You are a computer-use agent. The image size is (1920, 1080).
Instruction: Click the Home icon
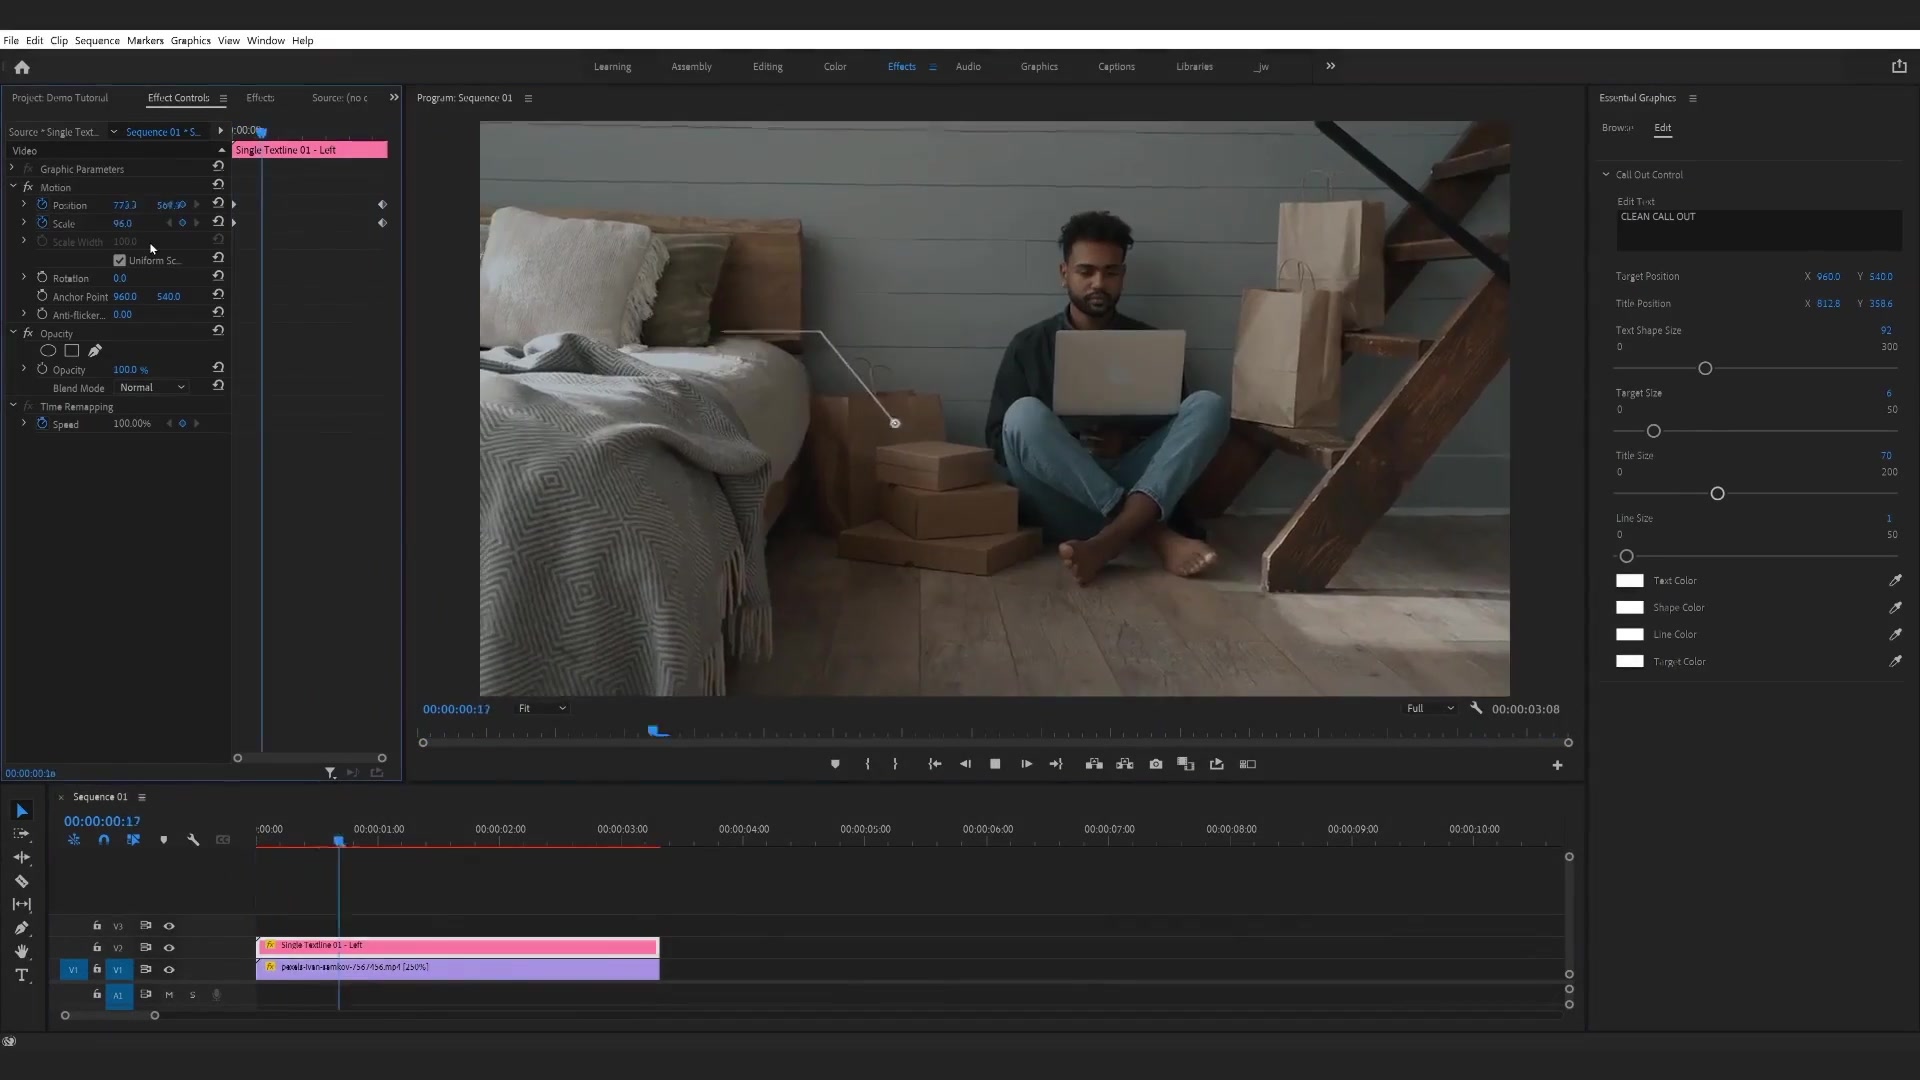tap(22, 67)
